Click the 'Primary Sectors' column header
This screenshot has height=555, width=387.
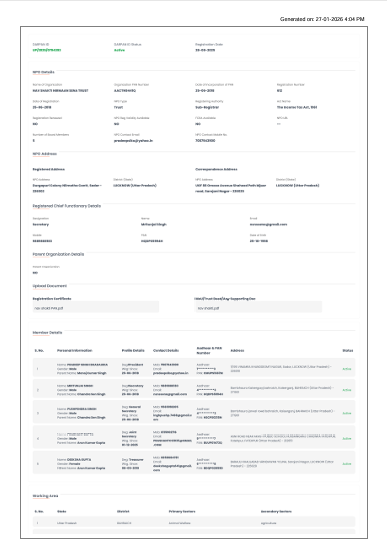(182, 511)
